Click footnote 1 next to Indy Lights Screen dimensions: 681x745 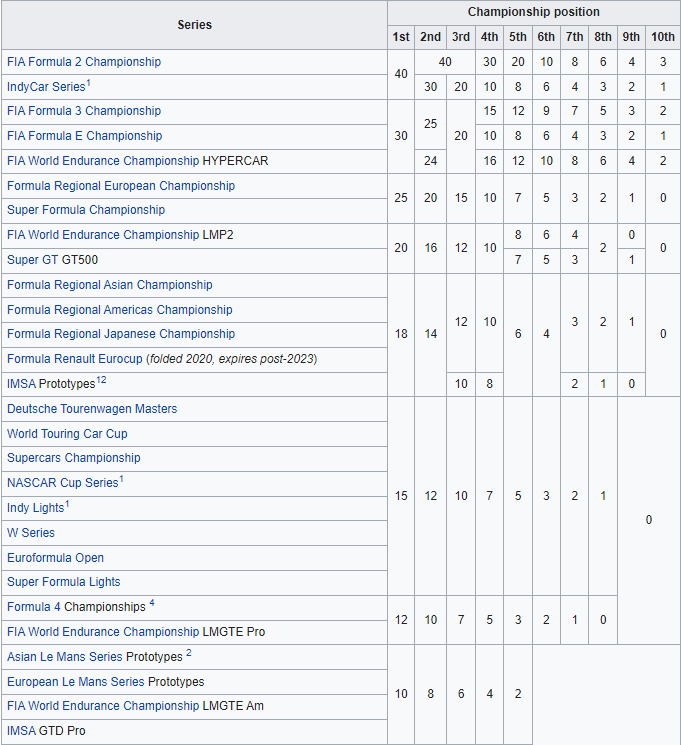click(67, 504)
